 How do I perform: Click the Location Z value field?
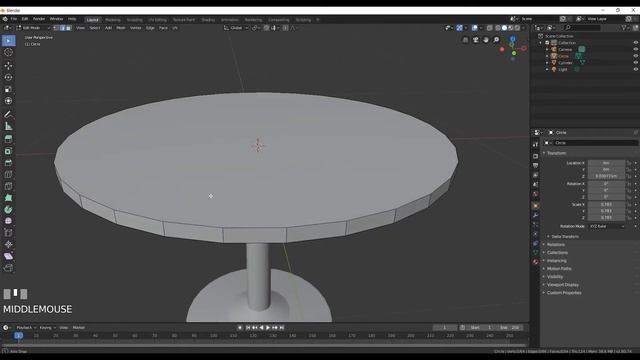pyautogui.click(x=606, y=177)
